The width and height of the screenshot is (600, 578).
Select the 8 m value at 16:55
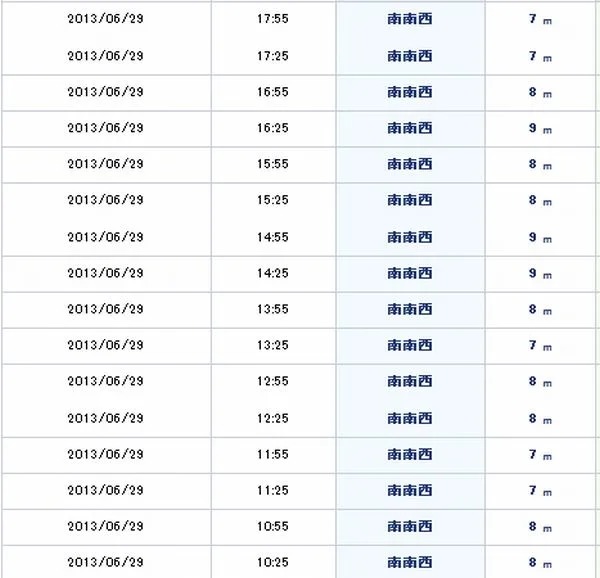point(540,92)
